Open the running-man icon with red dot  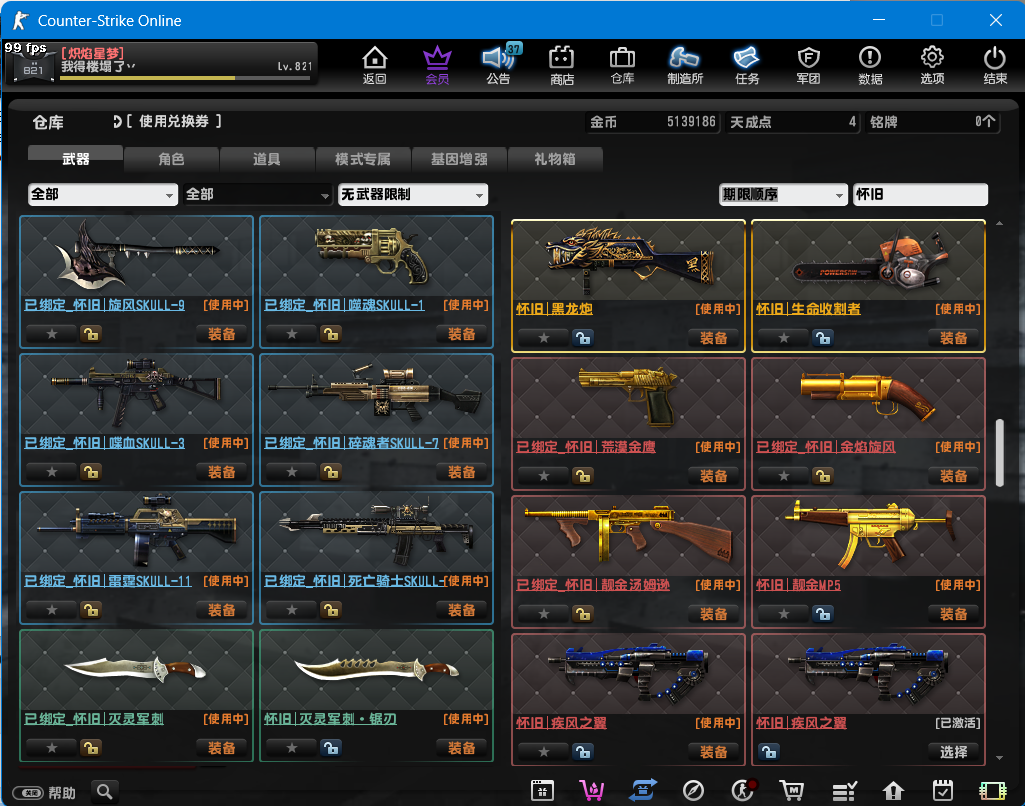tap(743, 790)
